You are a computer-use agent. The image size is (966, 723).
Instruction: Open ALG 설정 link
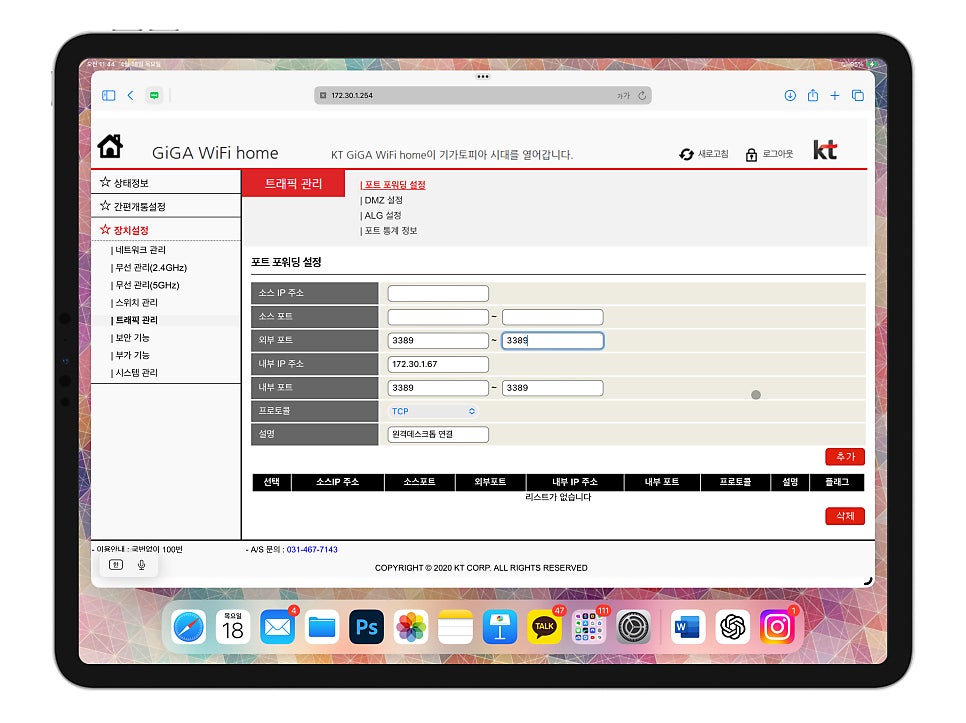pyautogui.click(x=383, y=216)
